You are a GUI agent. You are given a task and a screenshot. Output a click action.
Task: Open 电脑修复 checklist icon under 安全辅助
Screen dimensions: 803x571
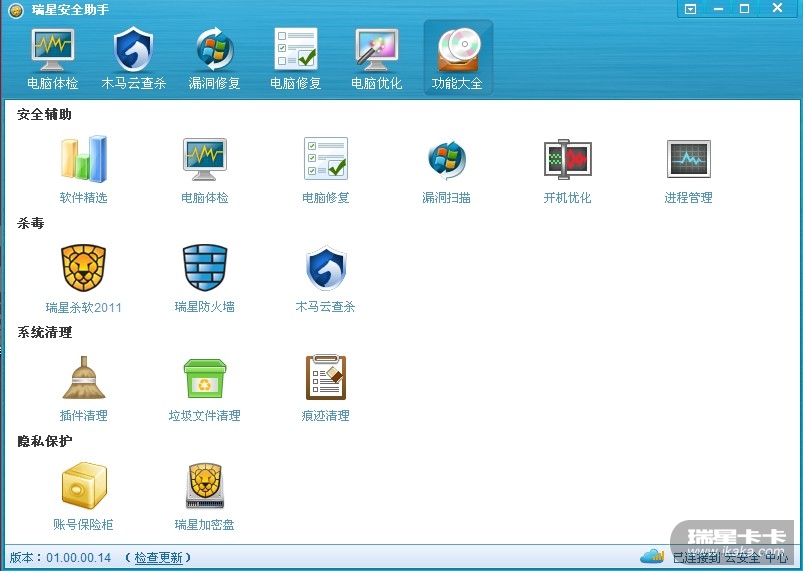click(326, 158)
